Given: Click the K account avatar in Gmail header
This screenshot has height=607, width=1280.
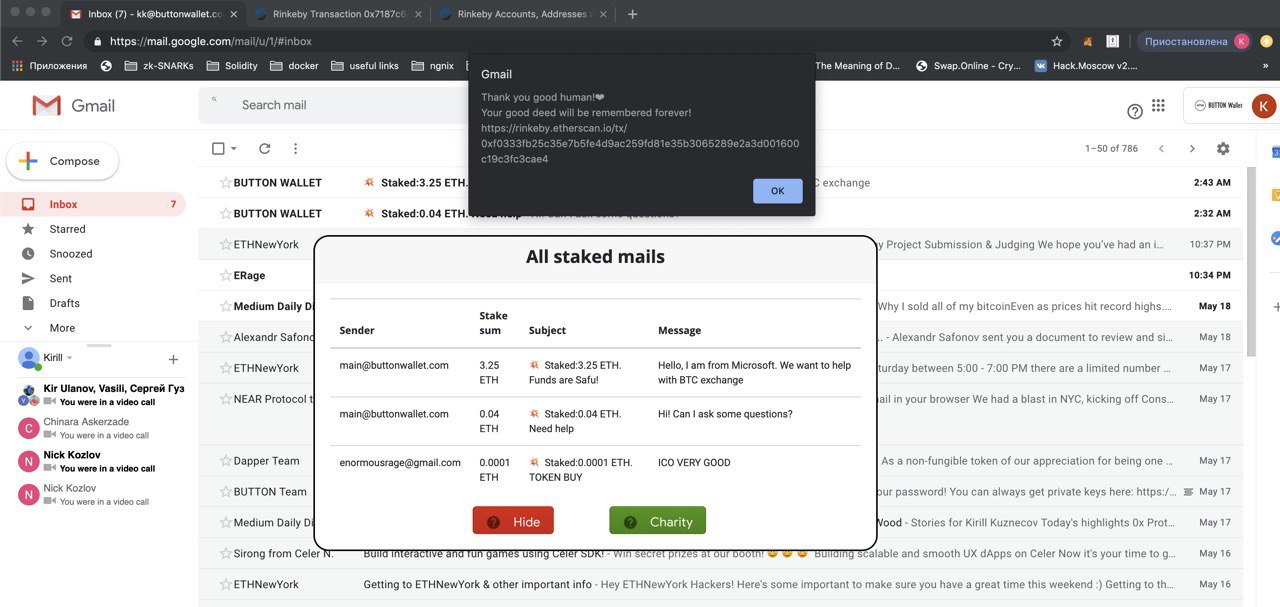Looking at the screenshot, I should pyautogui.click(x=1264, y=106).
